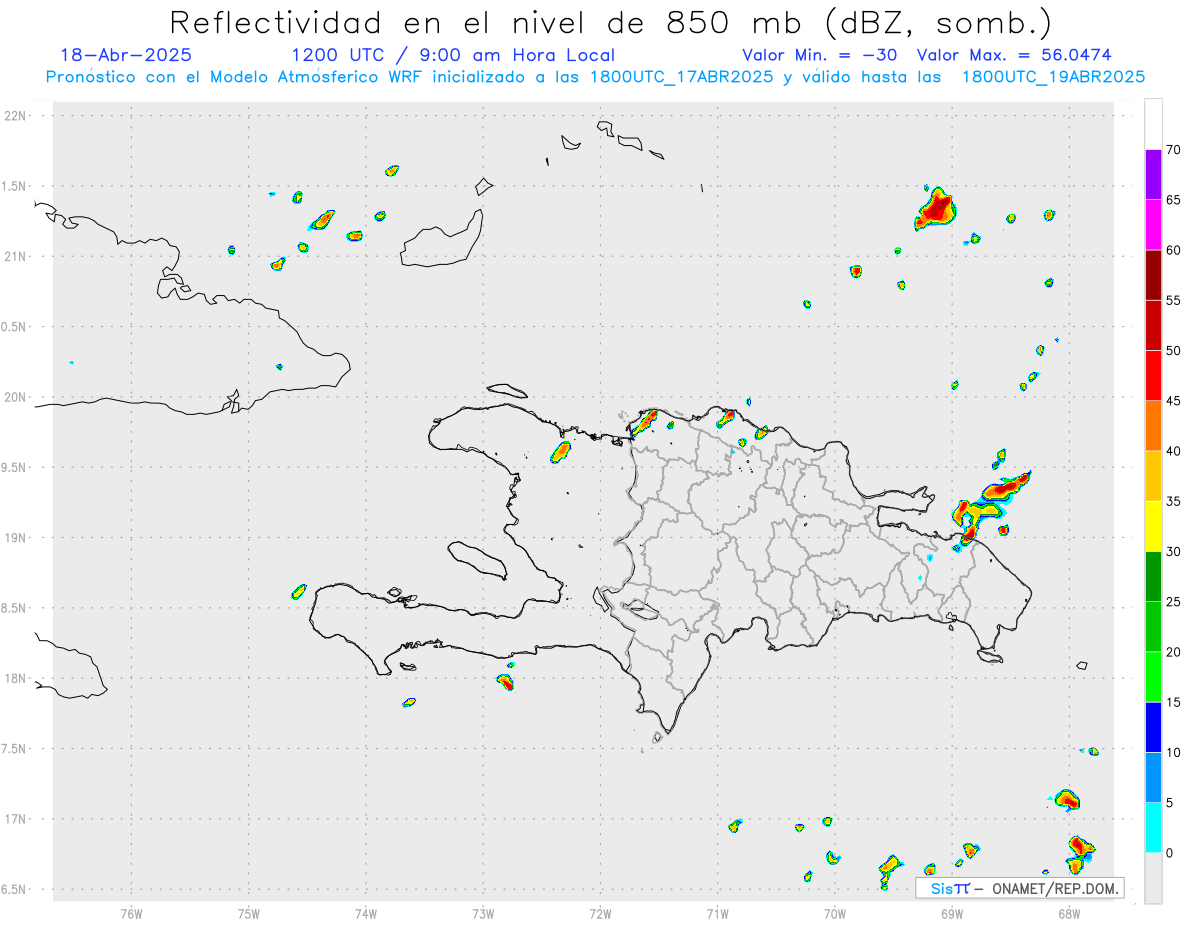Click the 'Valor Max. = 56.0474' text
Image resolution: width=1200 pixels, height=927 pixels.
[1014, 55]
